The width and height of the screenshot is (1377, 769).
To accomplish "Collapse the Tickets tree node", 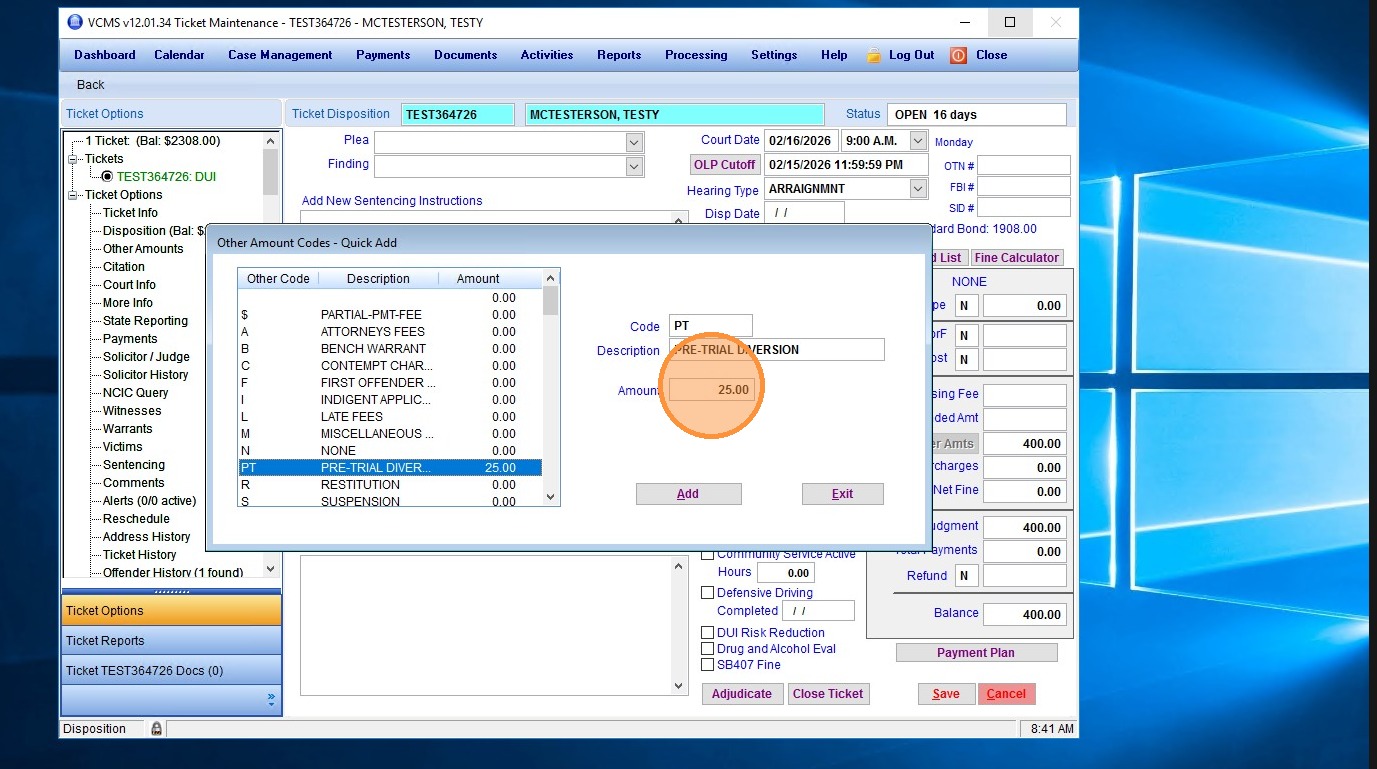I will coord(73,159).
